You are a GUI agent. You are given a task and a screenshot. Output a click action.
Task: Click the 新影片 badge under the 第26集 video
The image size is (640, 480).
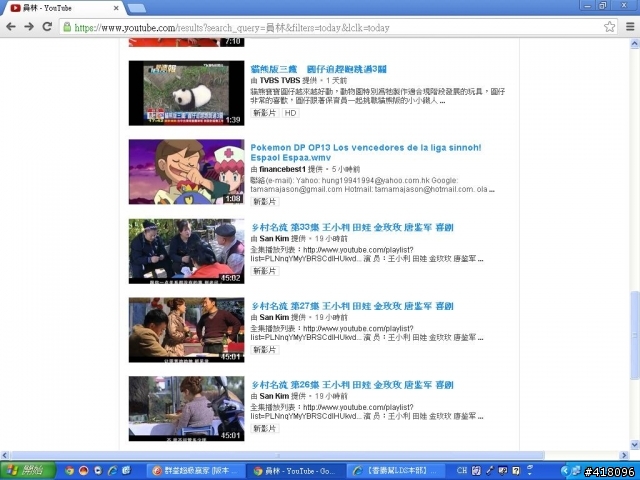[x=265, y=429]
